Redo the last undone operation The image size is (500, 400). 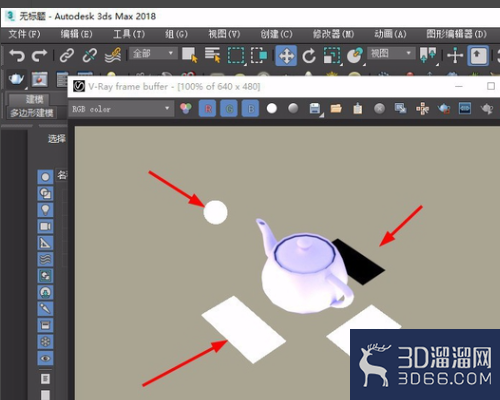(x=39, y=55)
